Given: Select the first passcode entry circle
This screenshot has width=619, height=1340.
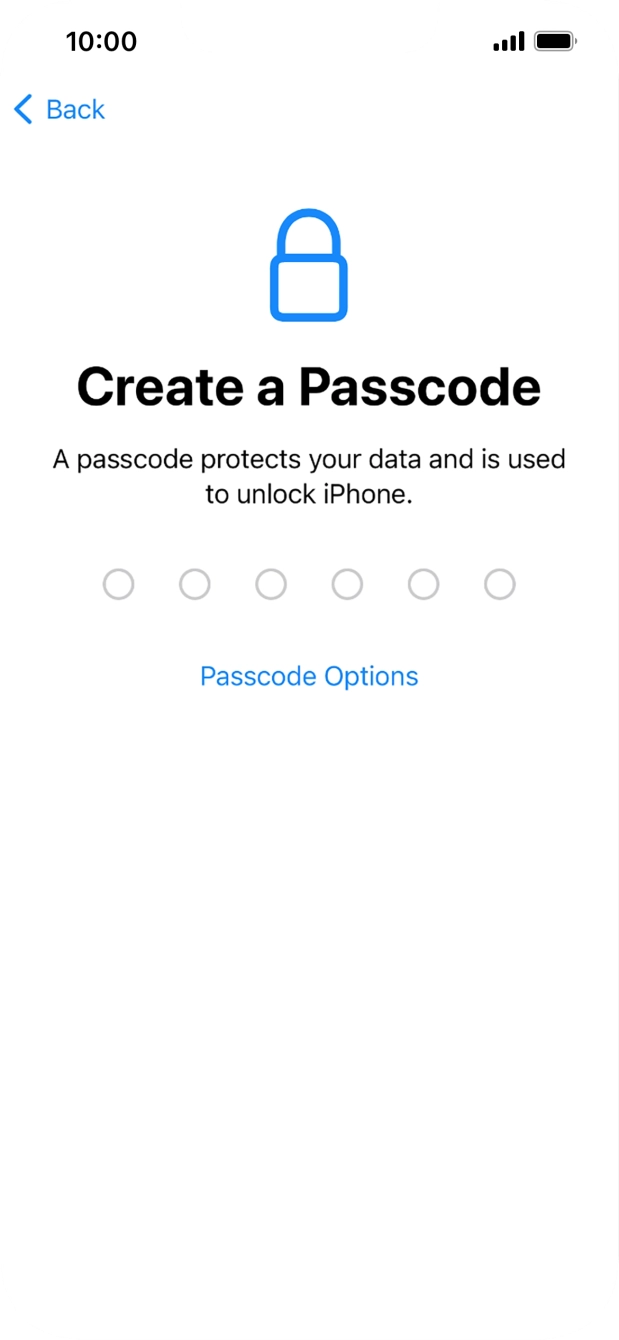Looking at the screenshot, I should click(x=119, y=584).
